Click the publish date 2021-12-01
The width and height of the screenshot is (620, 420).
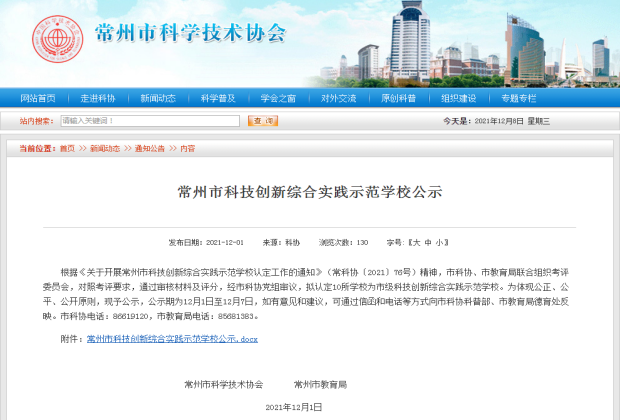[225, 243]
